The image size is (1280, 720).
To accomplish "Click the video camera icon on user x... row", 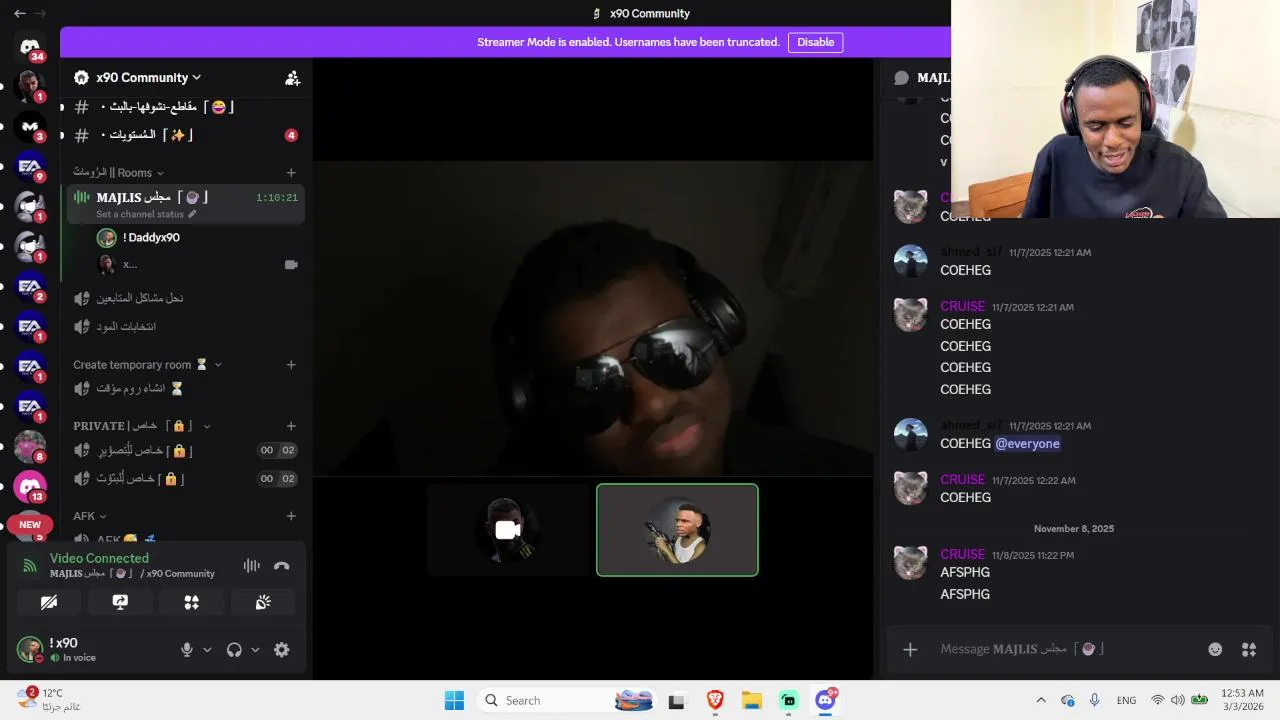I will pyautogui.click(x=291, y=265).
